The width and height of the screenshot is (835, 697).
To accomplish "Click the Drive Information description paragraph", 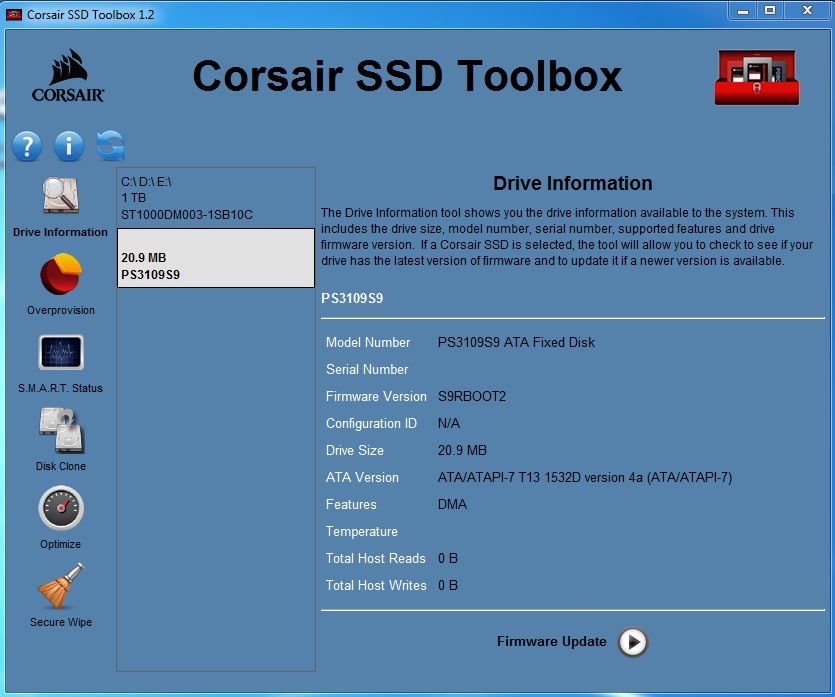I will click(x=567, y=237).
